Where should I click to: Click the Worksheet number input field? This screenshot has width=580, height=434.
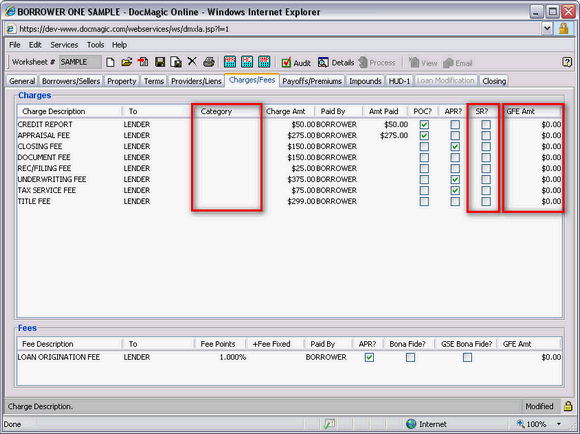80,62
